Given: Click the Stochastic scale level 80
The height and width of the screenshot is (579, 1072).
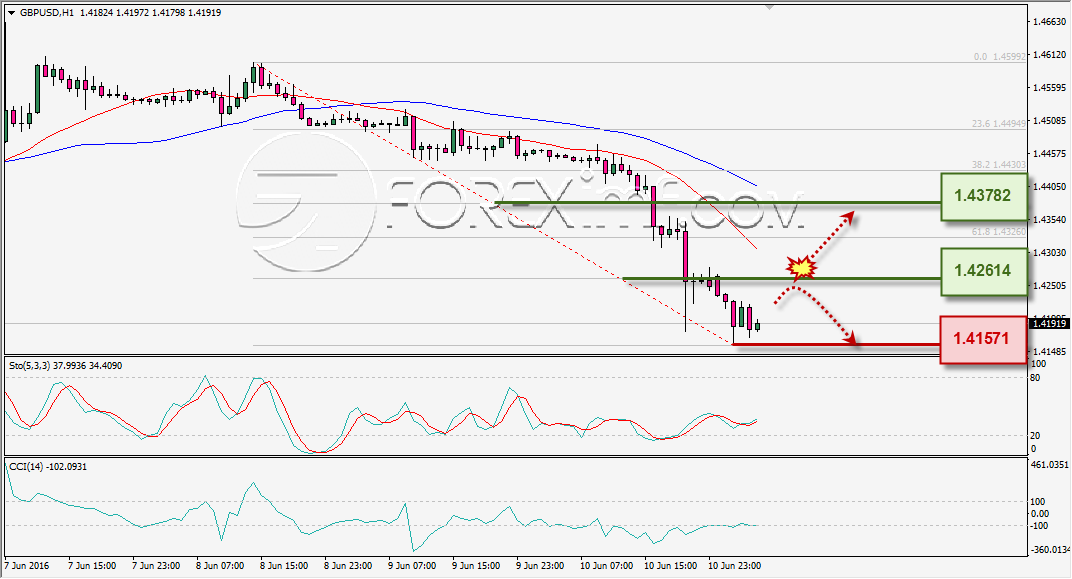Looking at the screenshot, I should point(1035,378).
